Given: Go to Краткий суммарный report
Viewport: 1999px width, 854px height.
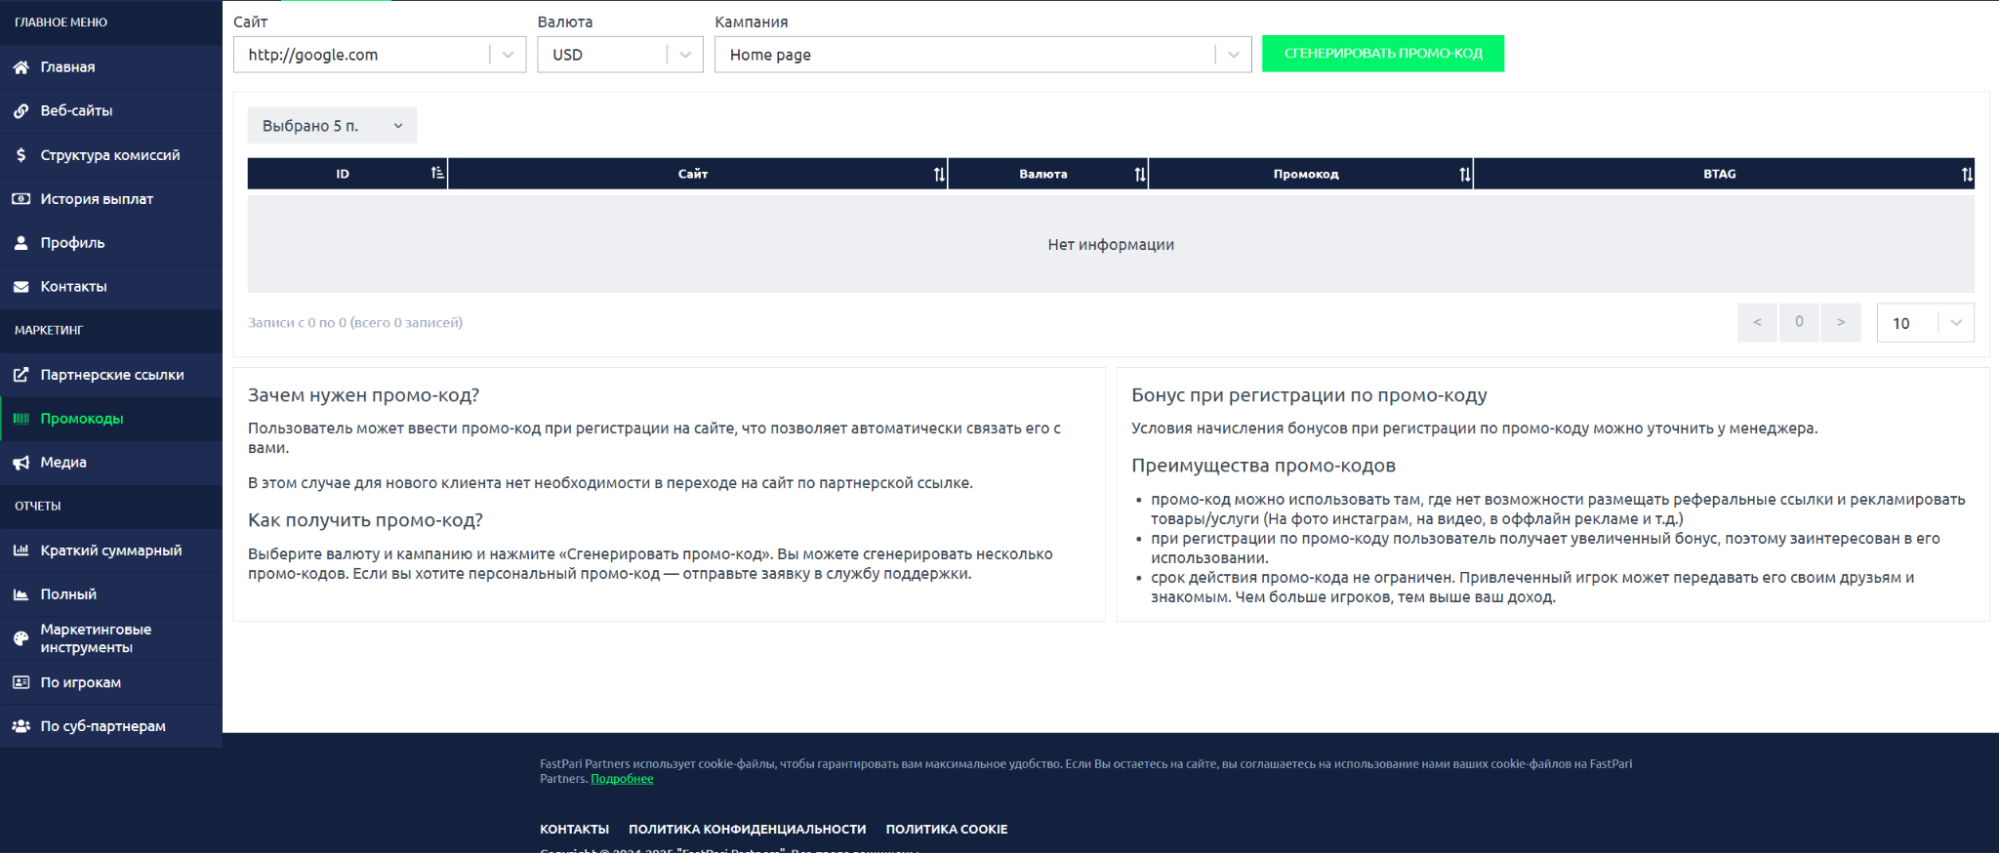Looking at the screenshot, I should tap(111, 550).
